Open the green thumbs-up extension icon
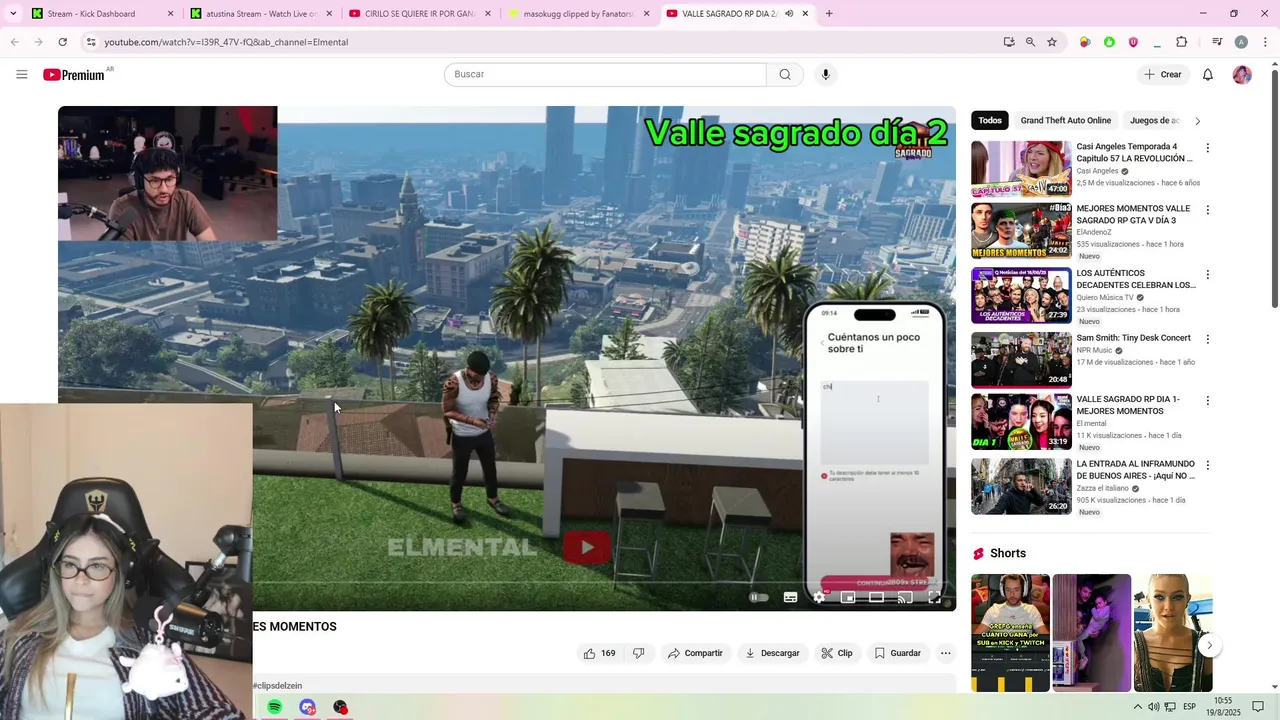1280x720 pixels. (1109, 42)
